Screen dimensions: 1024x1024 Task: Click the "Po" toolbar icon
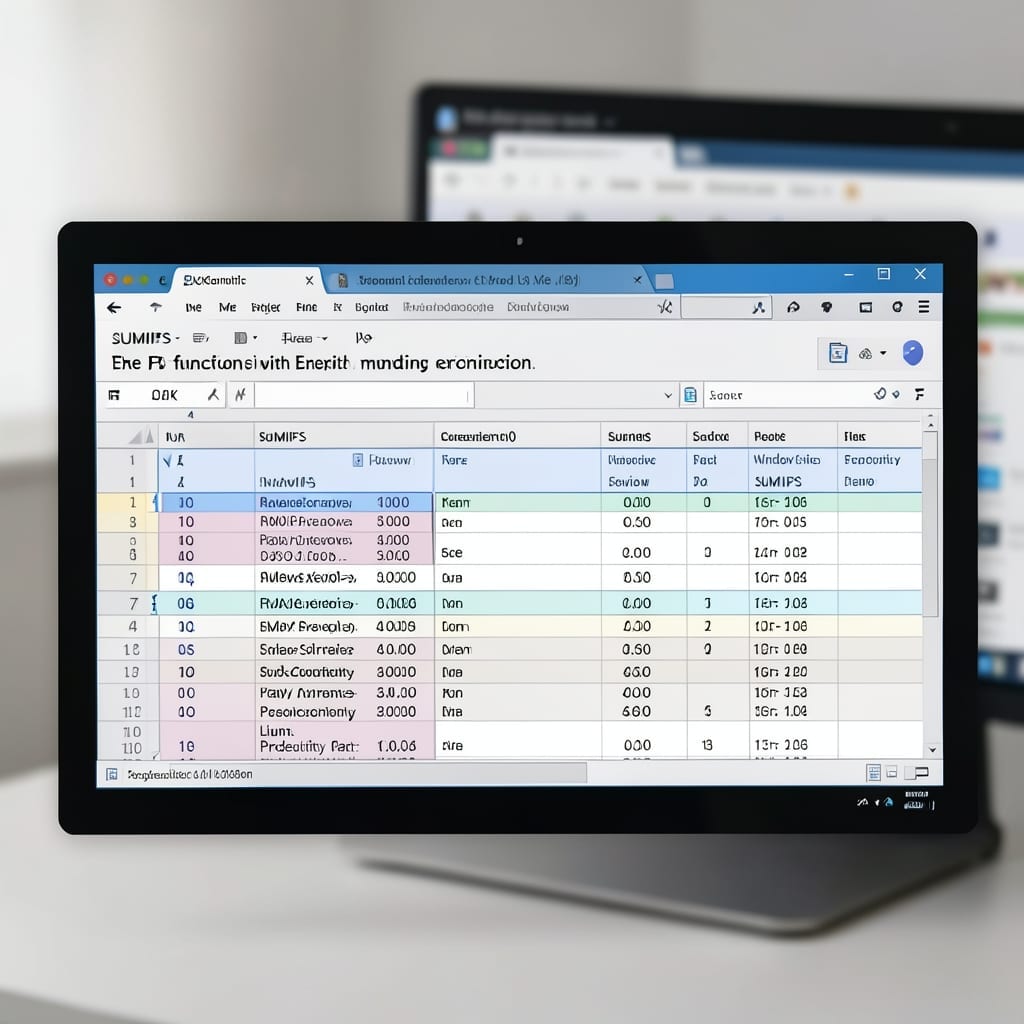pos(363,338)
